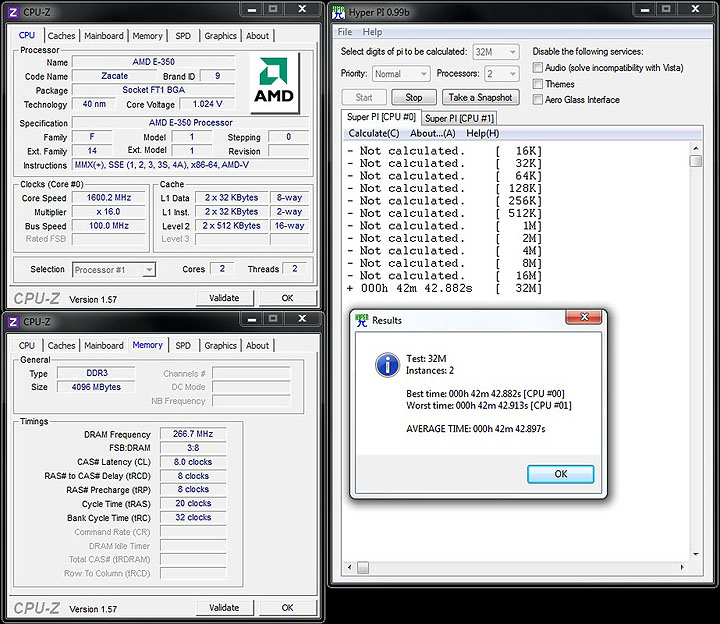Click the horizontal scroll left arrow in Super PI

[349, 568]
